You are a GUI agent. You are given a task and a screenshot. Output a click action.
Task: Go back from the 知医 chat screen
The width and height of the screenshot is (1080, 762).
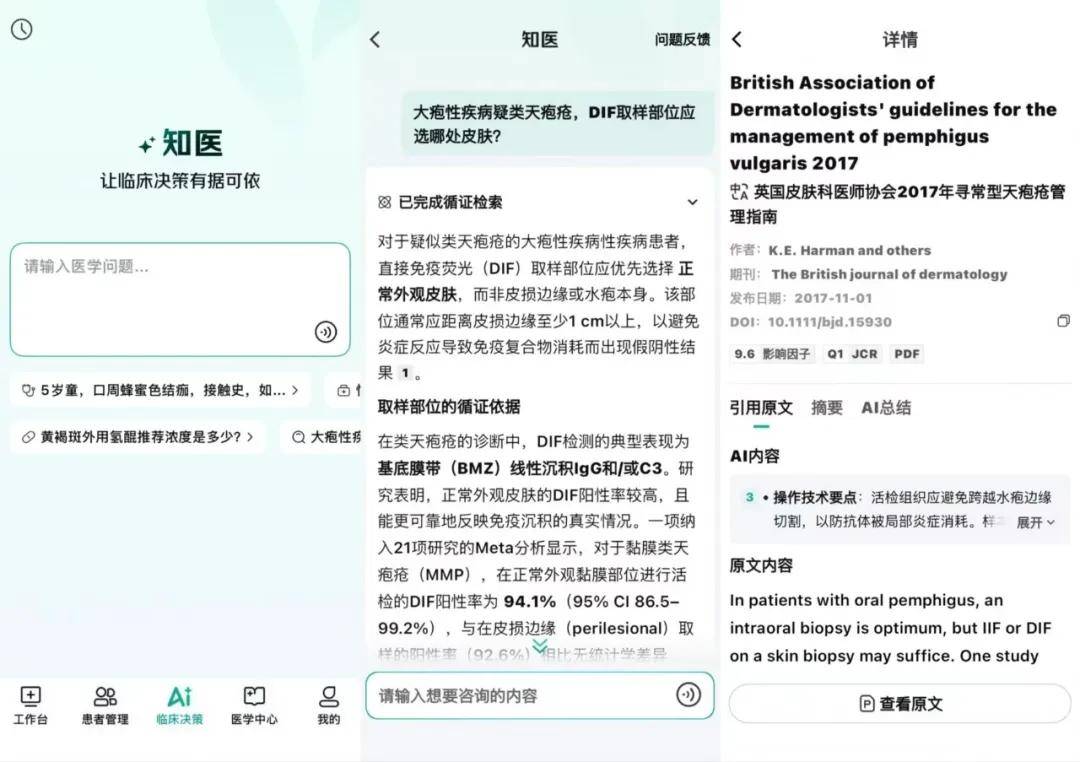[375, 39]
